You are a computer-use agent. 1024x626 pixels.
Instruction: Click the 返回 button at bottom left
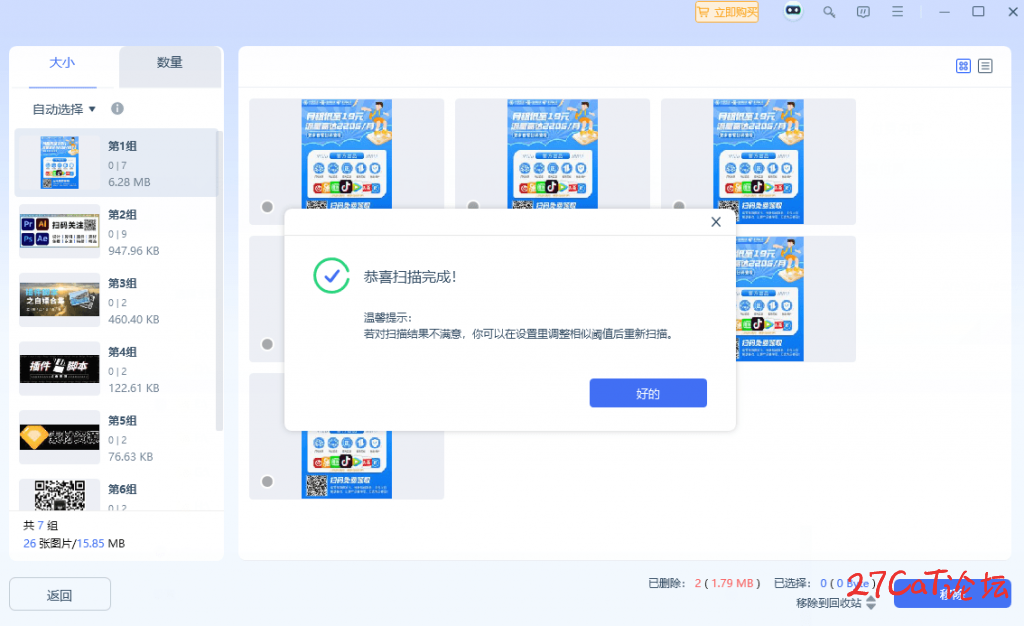59,594
